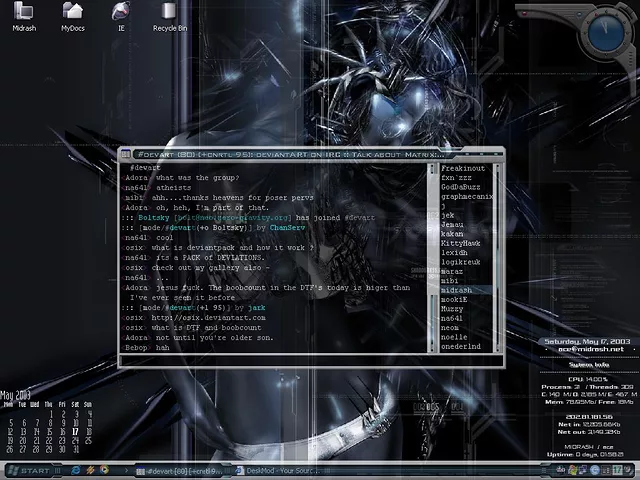Select user onederlnd in nick list
The width and height of the screenshot is (640, 480).
pos(460,347)
